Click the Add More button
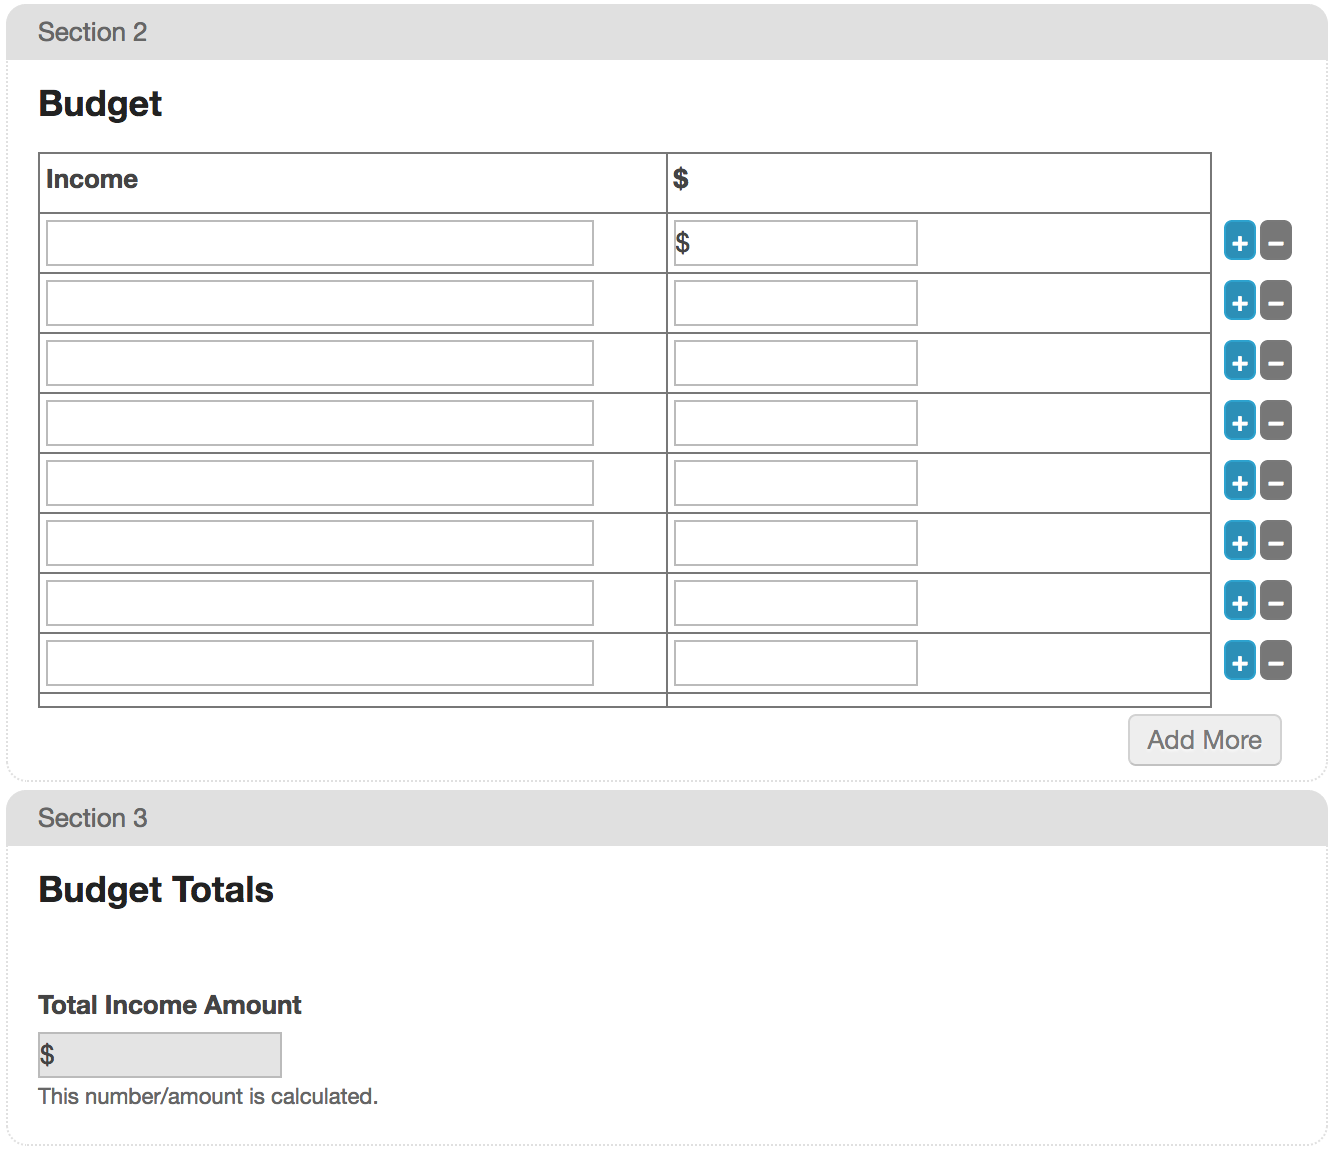Screen dimensions: 1336x1156 click(x=1204, y=740)
